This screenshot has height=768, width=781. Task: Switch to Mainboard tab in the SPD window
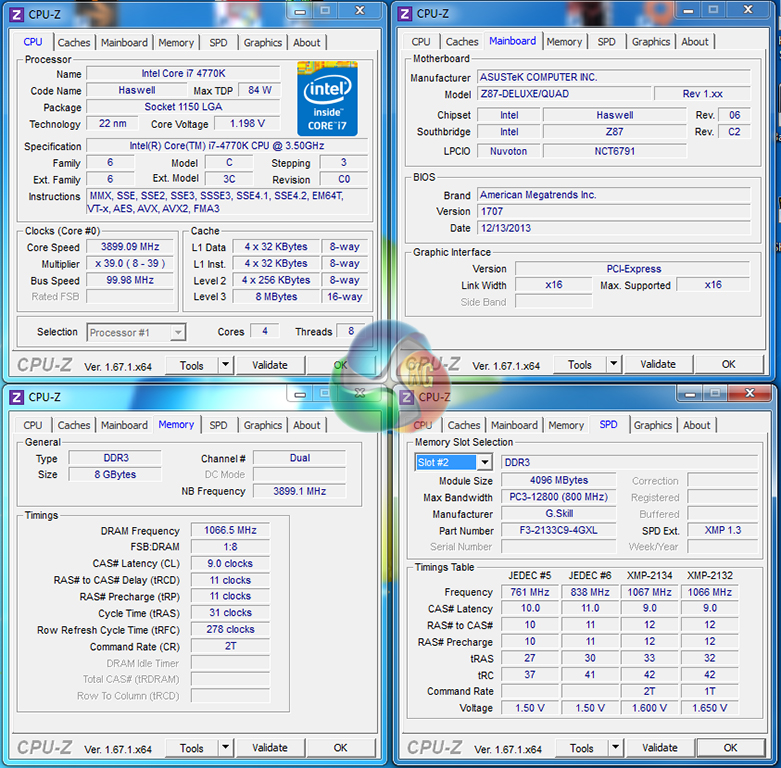pyautogui.click(x=514, y=425)
